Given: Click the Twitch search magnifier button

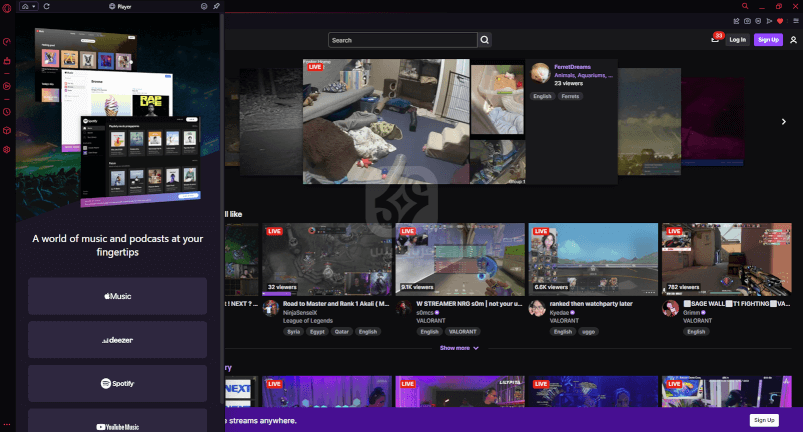Looking at the screenshot, I should (x=484, y=40).
